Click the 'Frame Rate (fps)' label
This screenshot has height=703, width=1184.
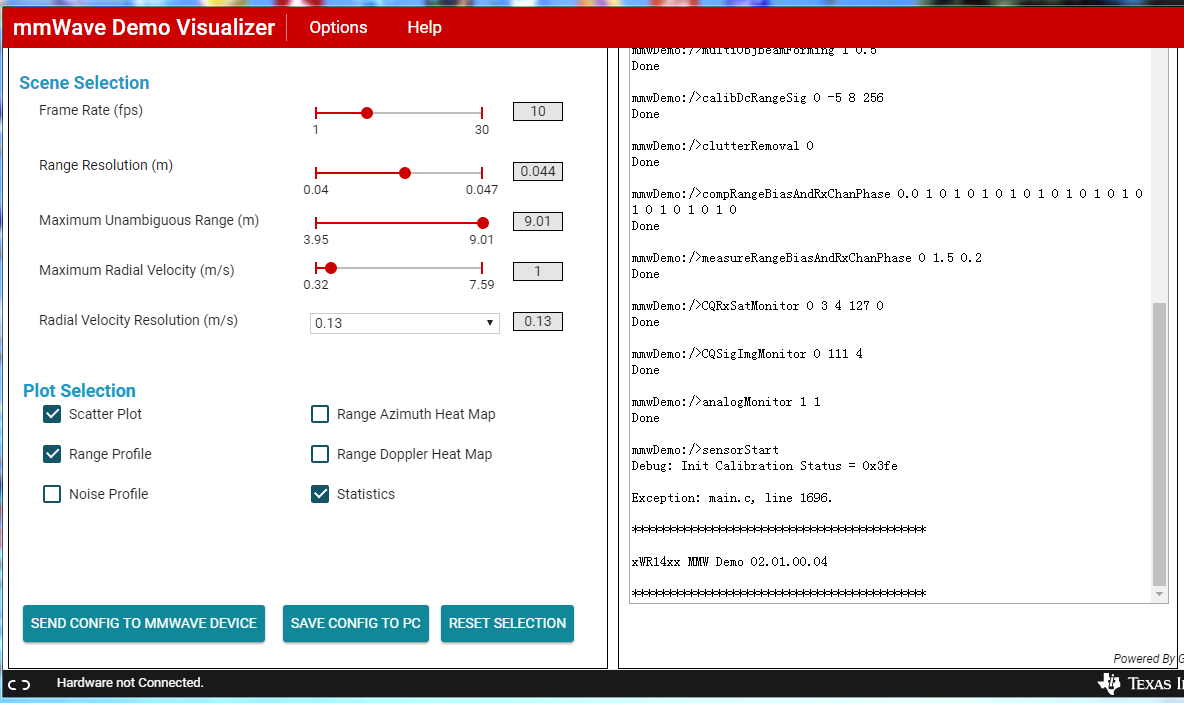pyautogui.click(x=91, y=110)
